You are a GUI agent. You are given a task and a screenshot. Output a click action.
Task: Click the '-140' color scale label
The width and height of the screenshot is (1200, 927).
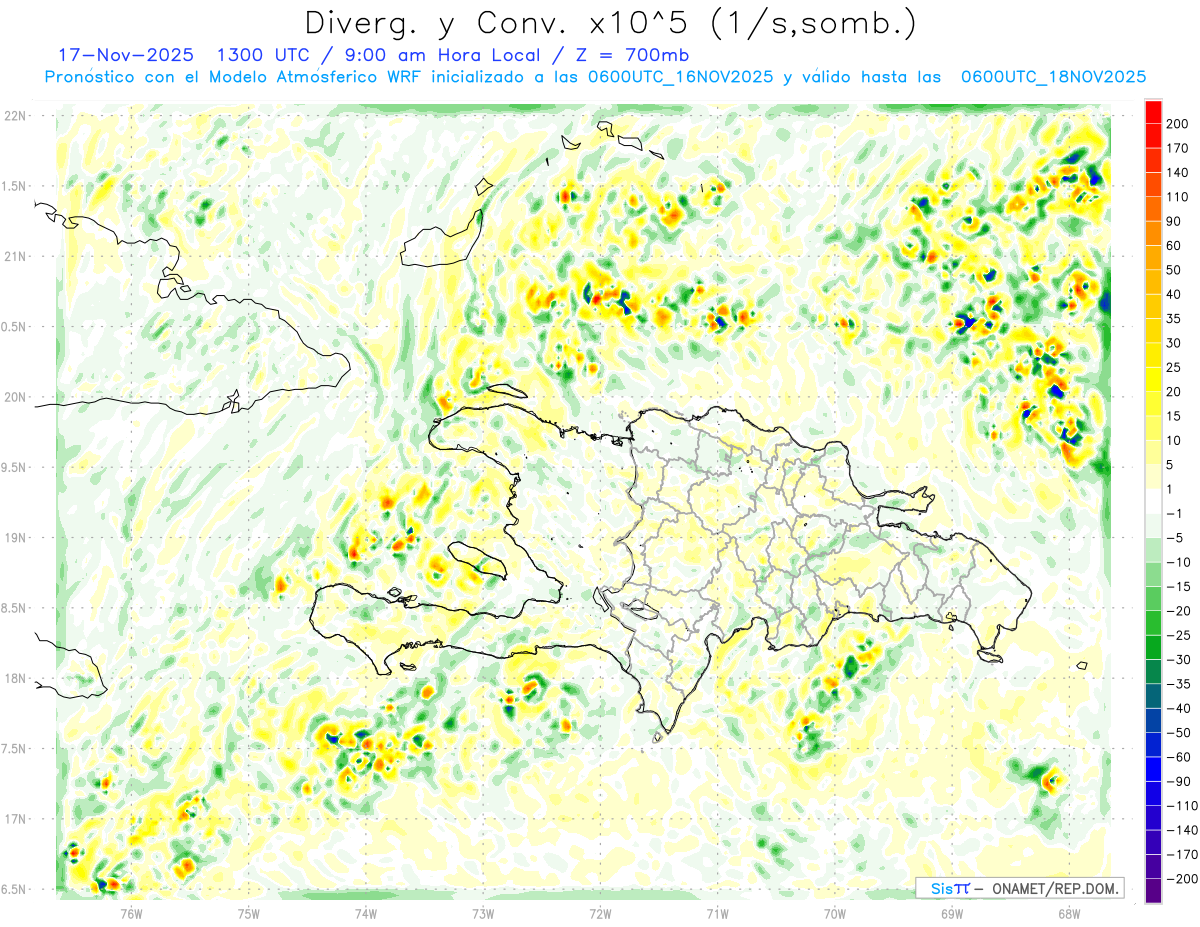click(x=1181, y=830)
